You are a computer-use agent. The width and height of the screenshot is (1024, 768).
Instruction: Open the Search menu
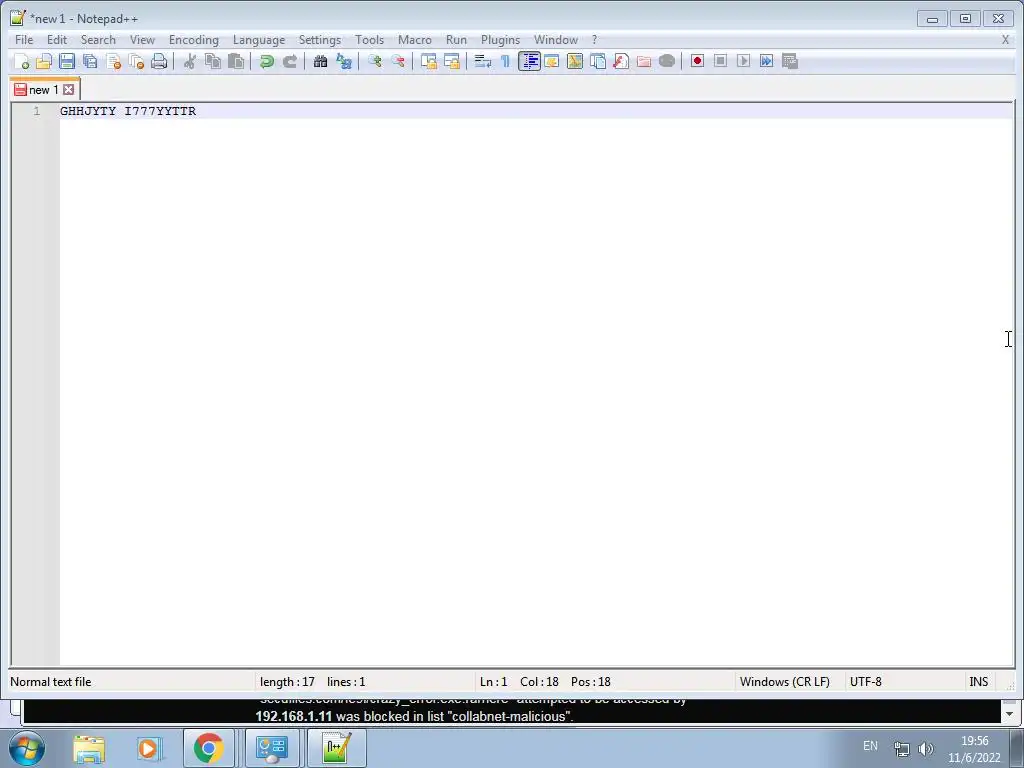pos(98,40)
